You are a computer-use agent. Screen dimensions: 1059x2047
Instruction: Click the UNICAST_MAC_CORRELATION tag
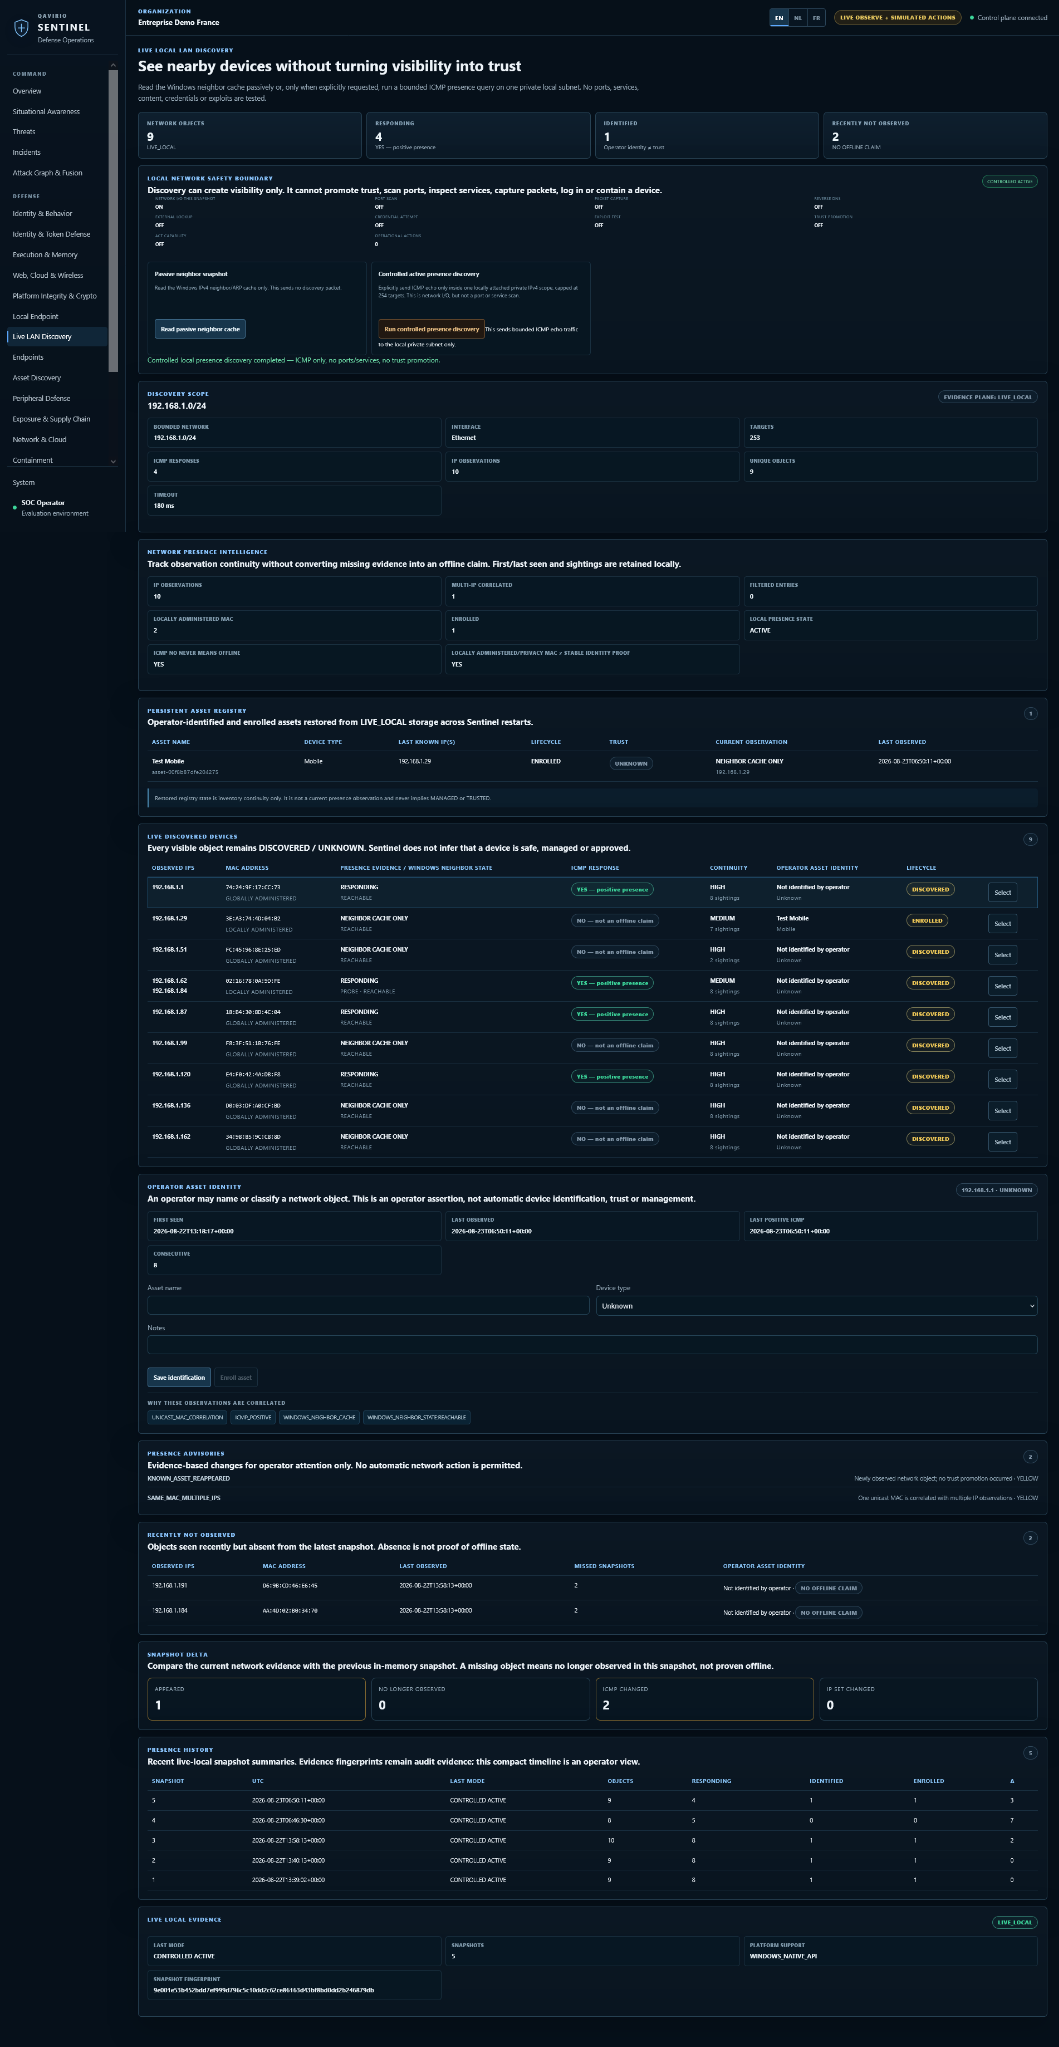(187, 1417)
